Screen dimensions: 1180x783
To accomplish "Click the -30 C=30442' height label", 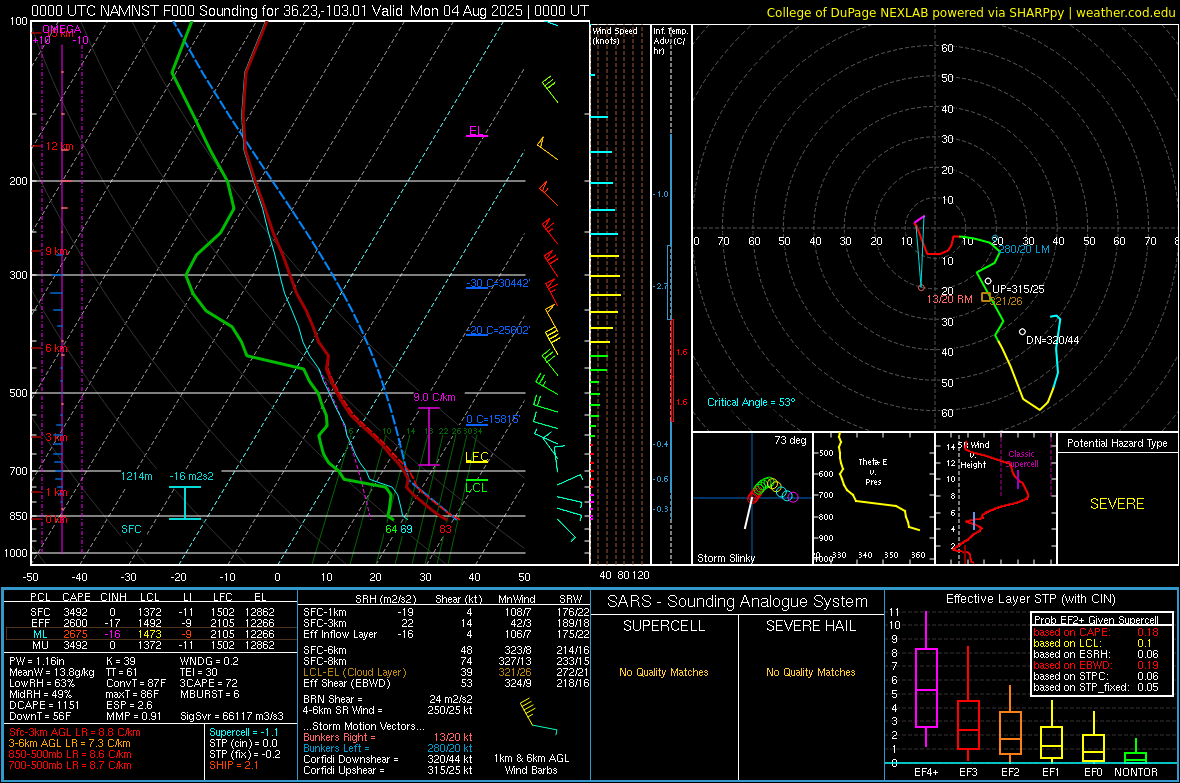I will coord(497,283).
